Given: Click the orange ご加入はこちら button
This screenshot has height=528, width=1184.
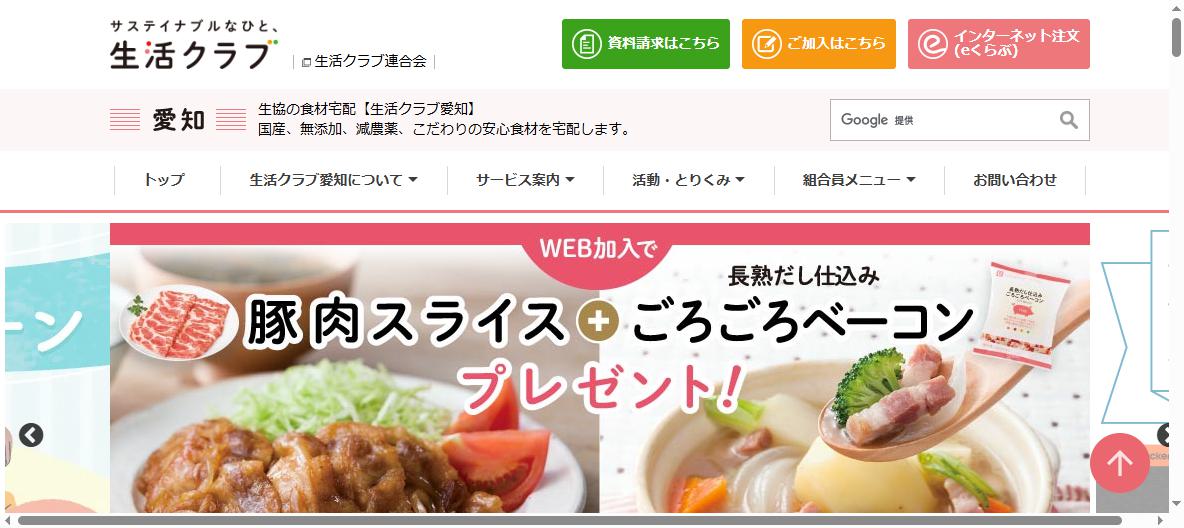Looking at the screenshot, I should (x=819, y=44).
